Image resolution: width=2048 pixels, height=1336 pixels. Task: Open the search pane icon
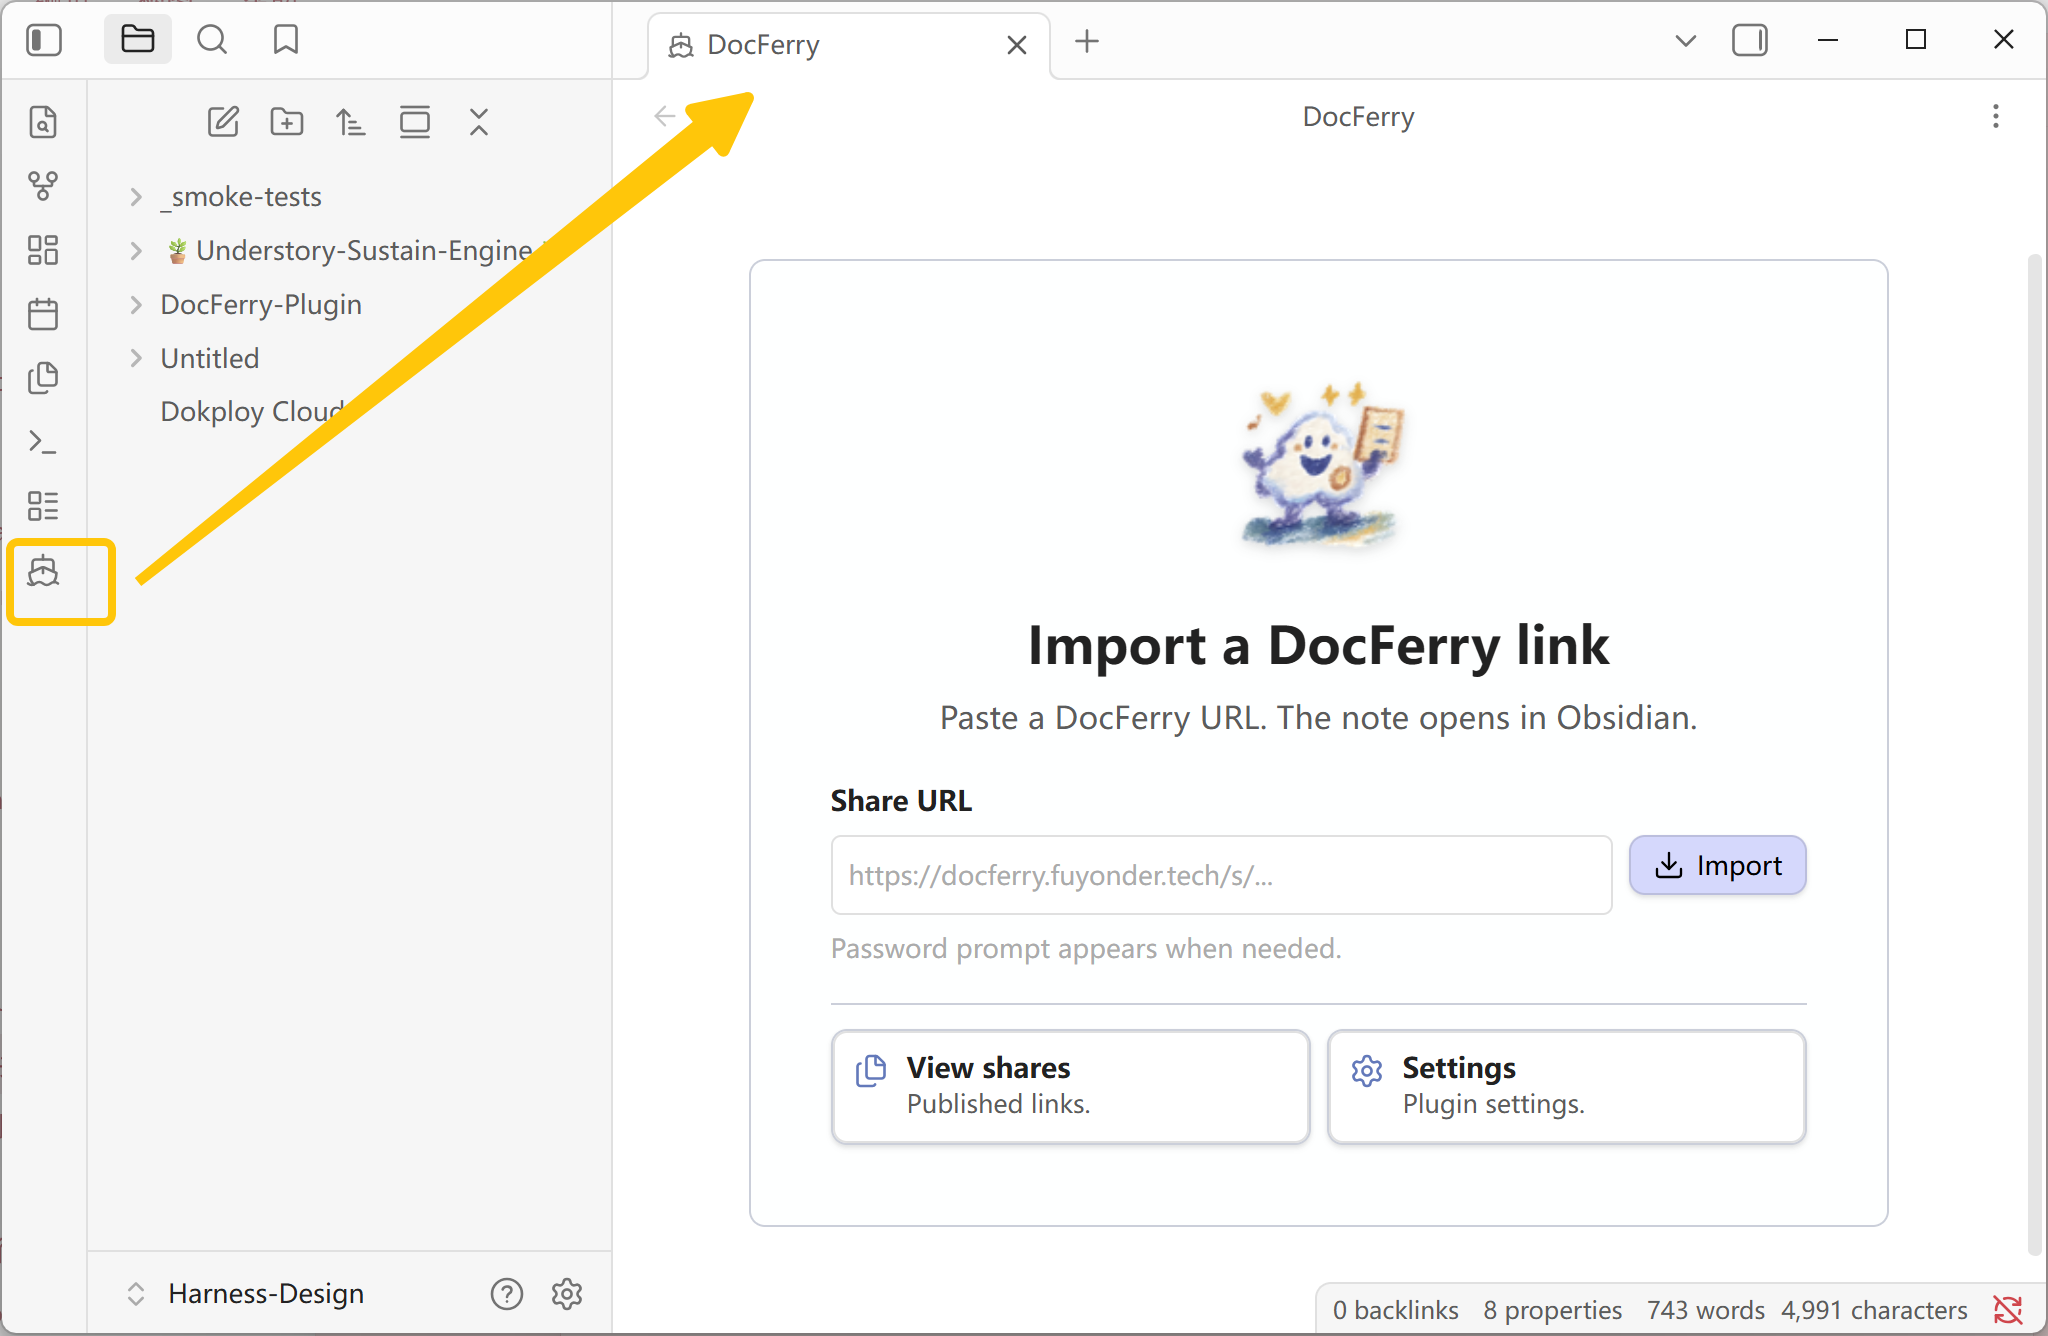(212, 40)
